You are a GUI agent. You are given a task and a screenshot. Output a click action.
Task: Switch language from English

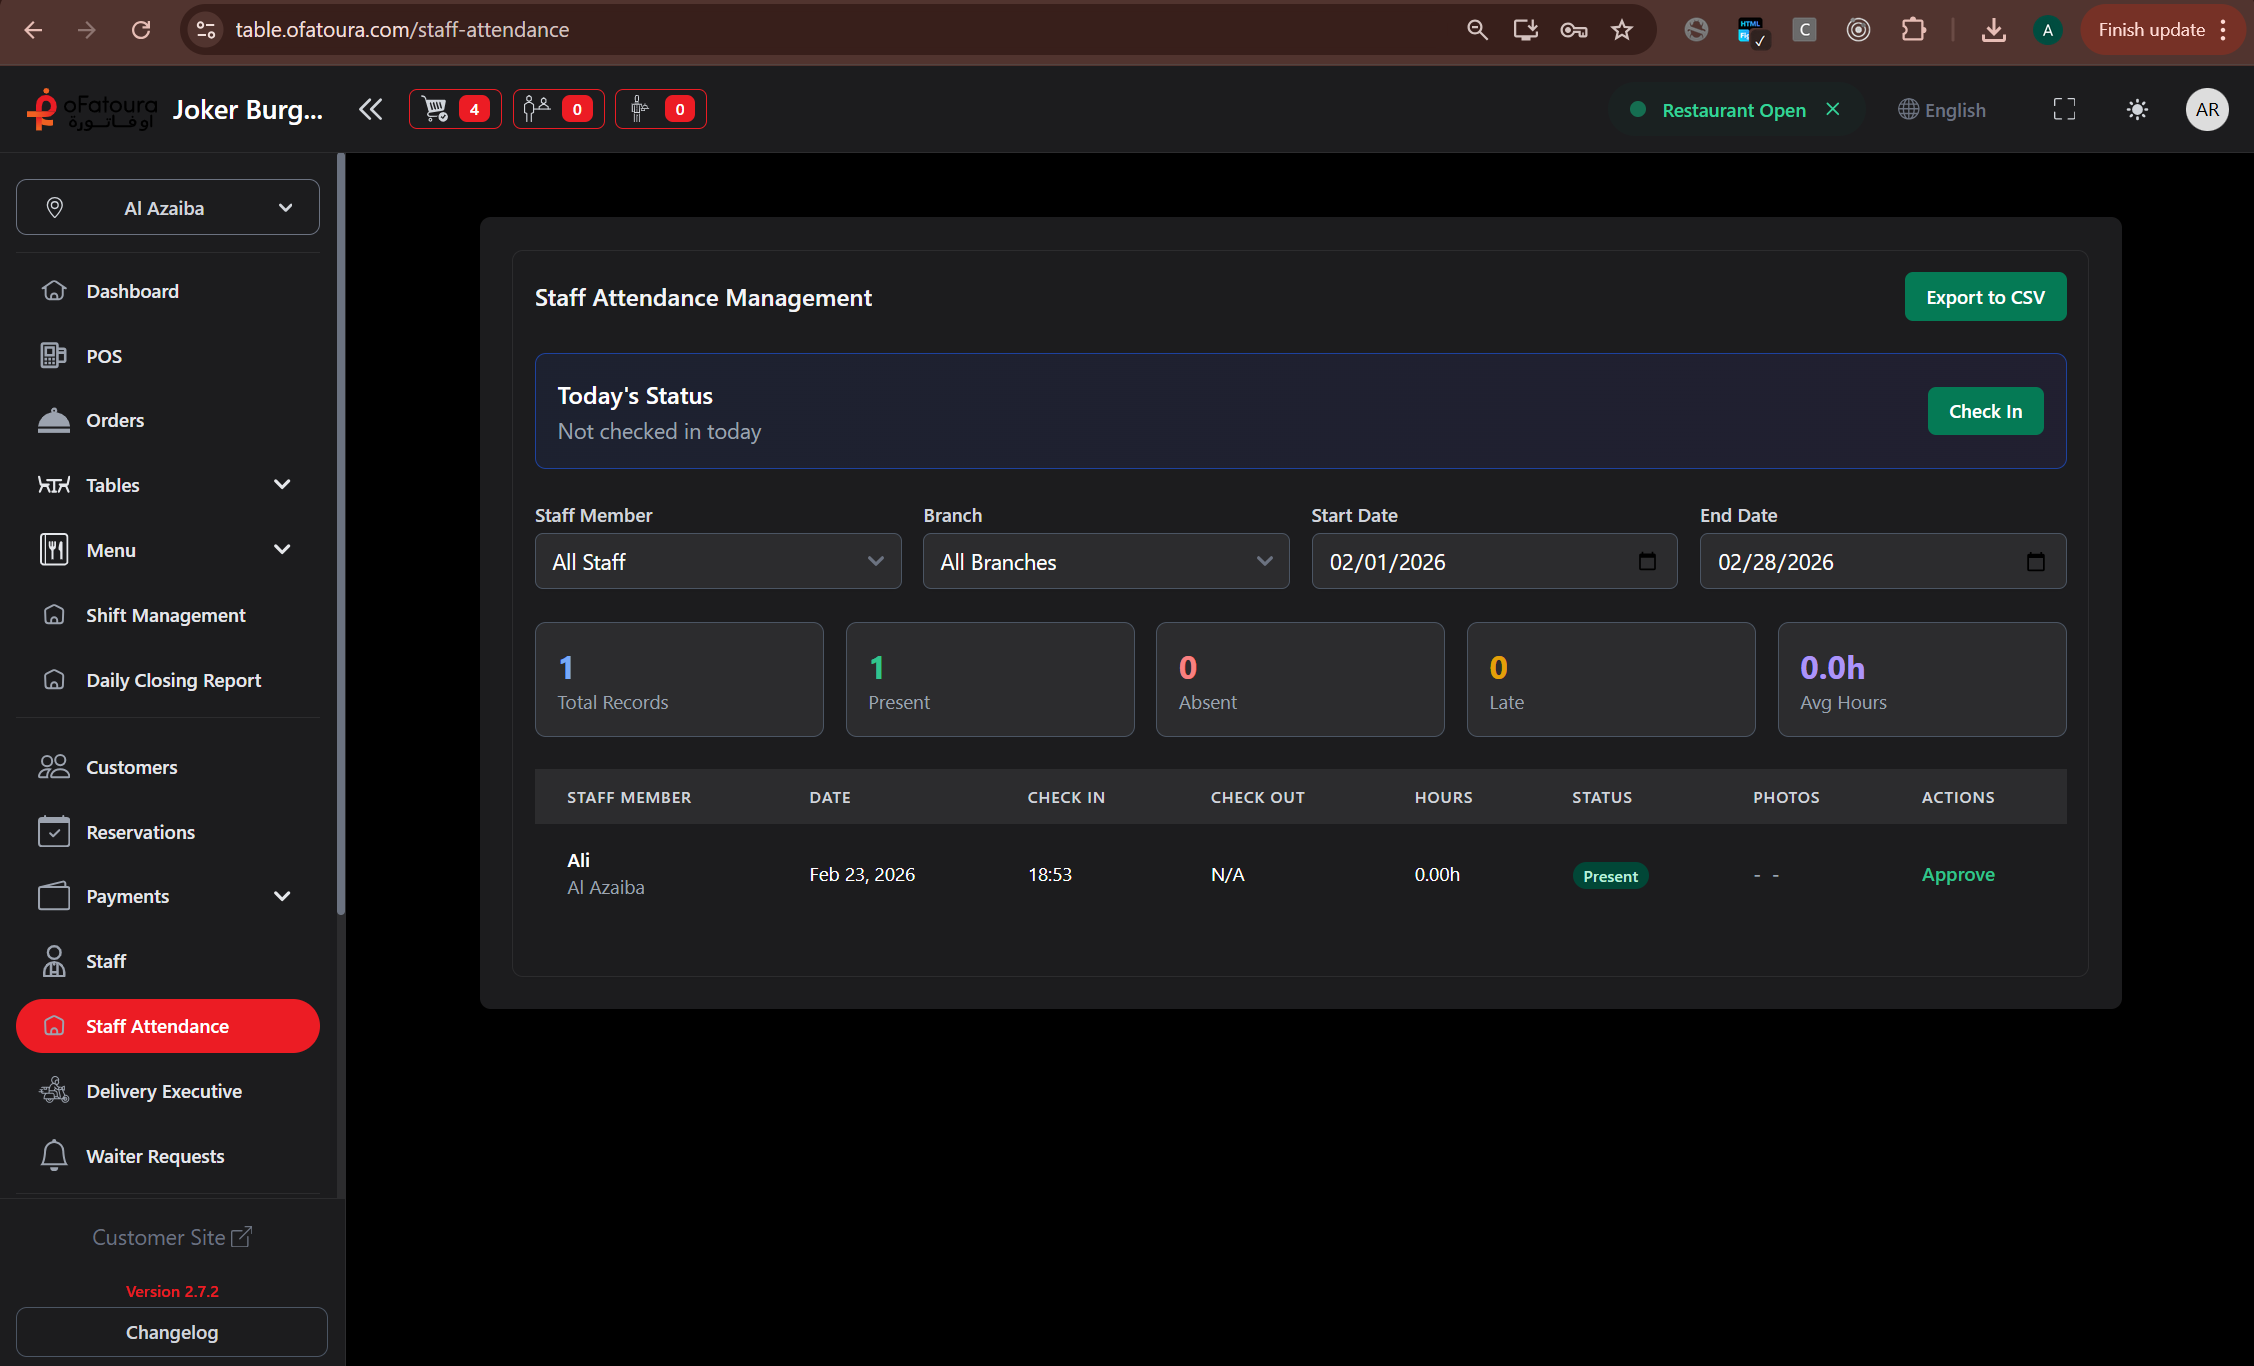click(x=1942, y=110)
